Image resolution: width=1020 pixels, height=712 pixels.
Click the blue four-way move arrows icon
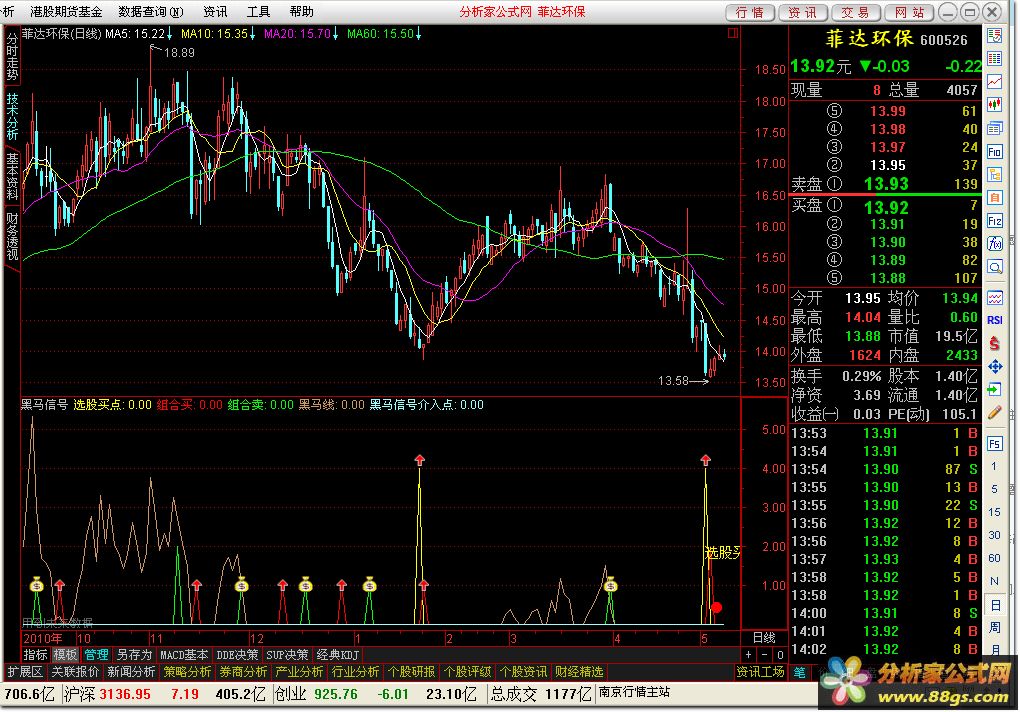click(995, 367)
